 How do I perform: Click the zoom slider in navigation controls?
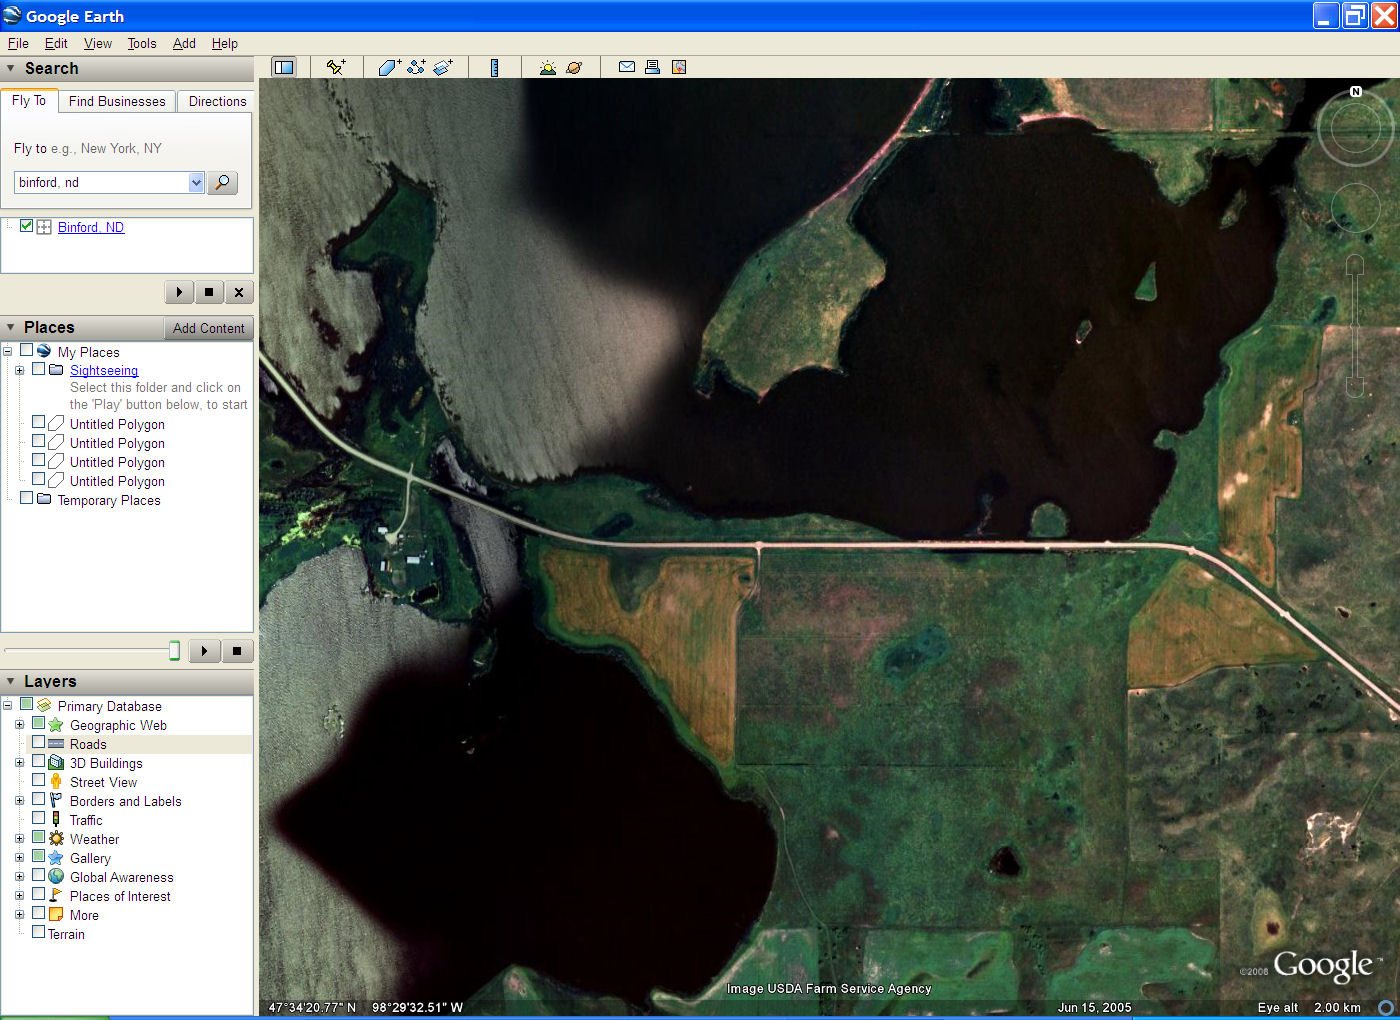click(x=1355, y=326)
